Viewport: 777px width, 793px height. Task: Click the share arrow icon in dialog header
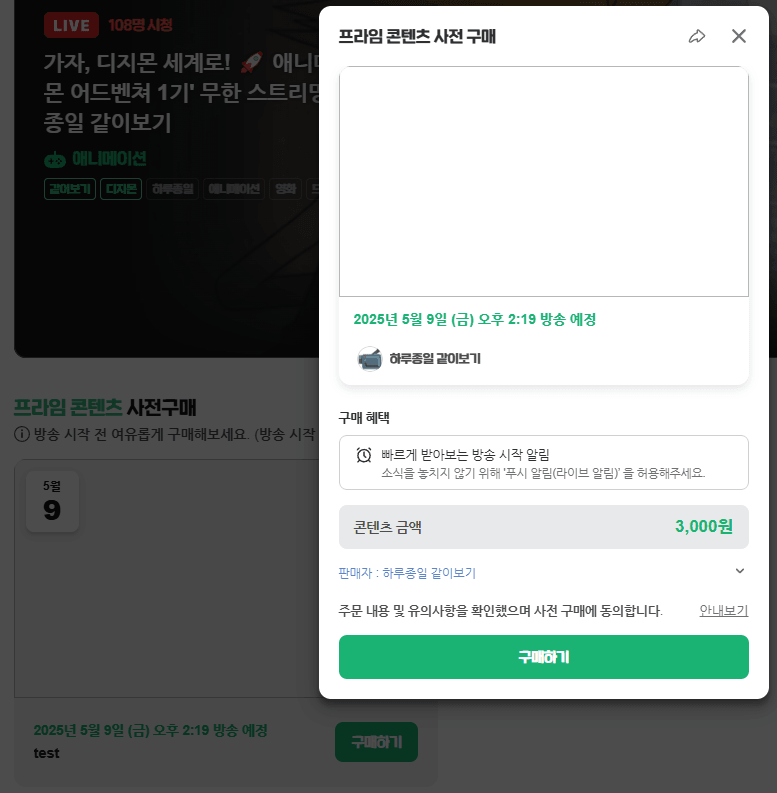[697, 36]
